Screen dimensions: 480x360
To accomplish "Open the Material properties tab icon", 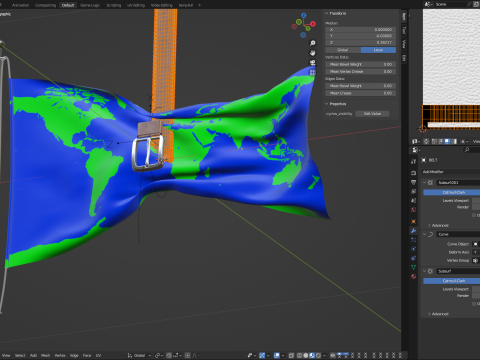I will click(414, 276).
